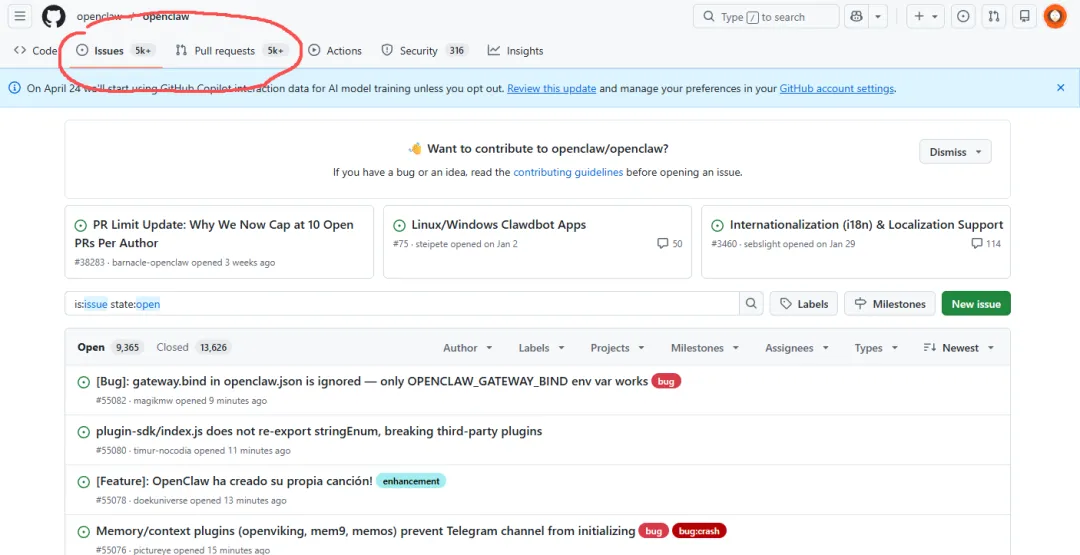Open your issues icon in header
Screen dimensions: 1080x555
click(964, 17)
